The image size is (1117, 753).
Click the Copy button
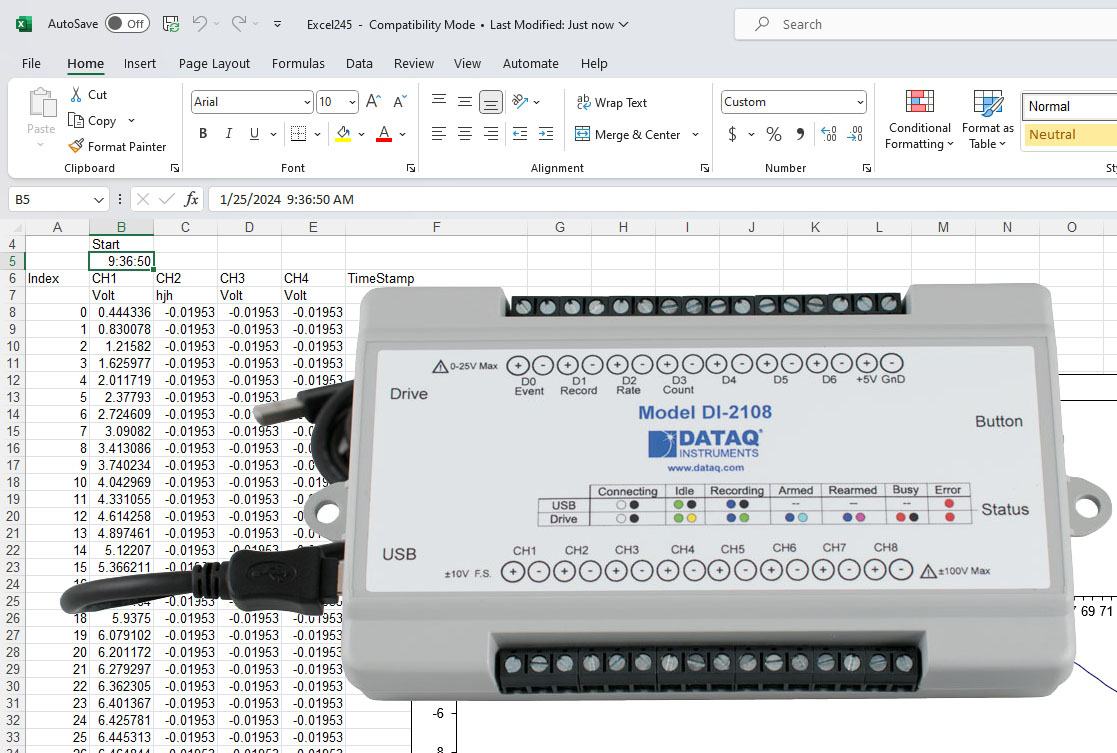(93, 120)
